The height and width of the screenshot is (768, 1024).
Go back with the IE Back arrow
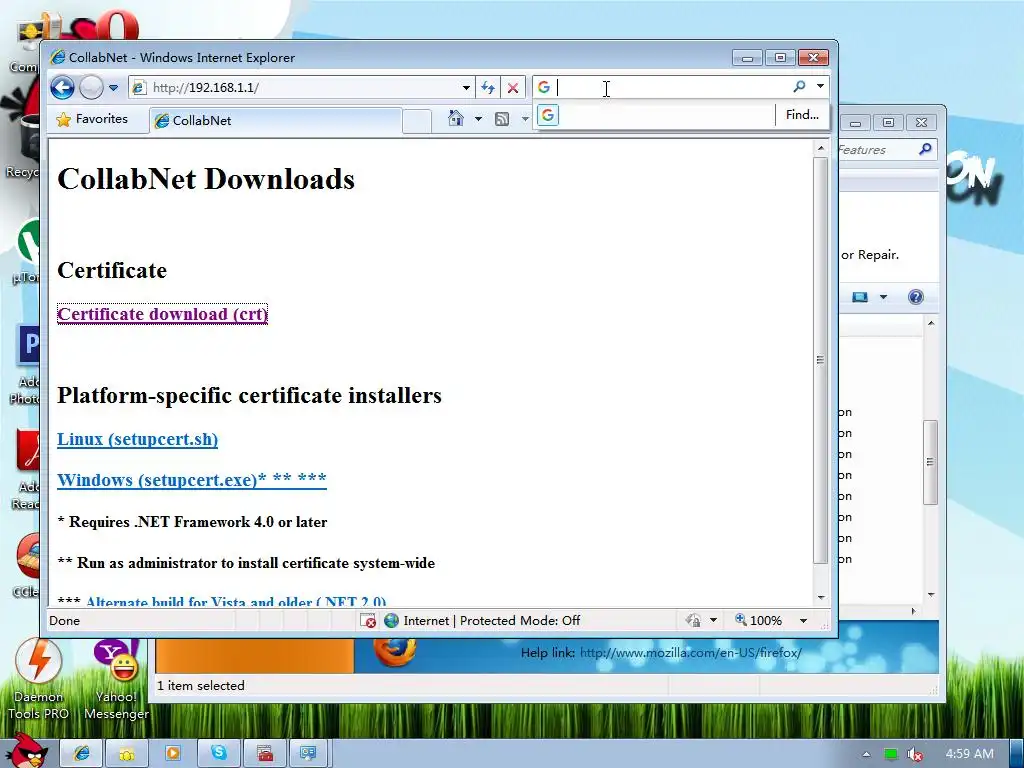(63, 88)
